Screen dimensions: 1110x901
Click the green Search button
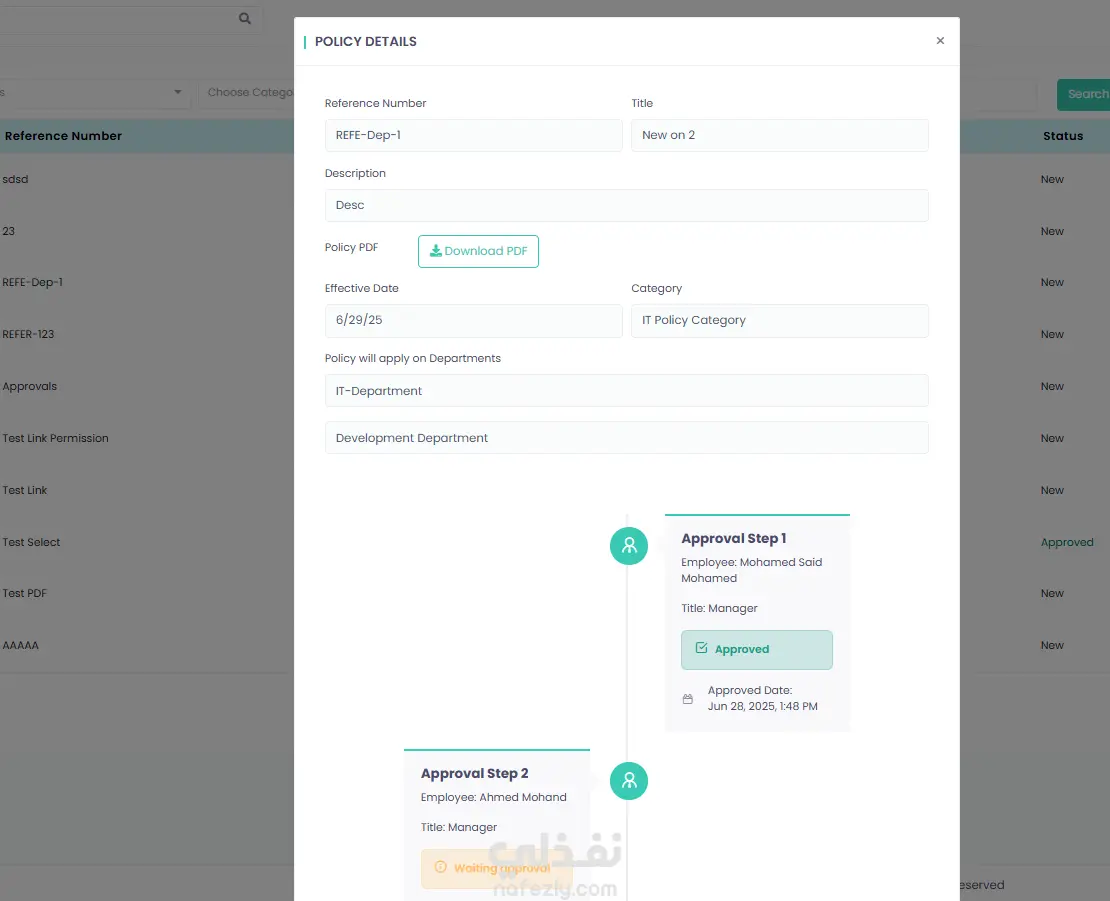[1083, 94]
